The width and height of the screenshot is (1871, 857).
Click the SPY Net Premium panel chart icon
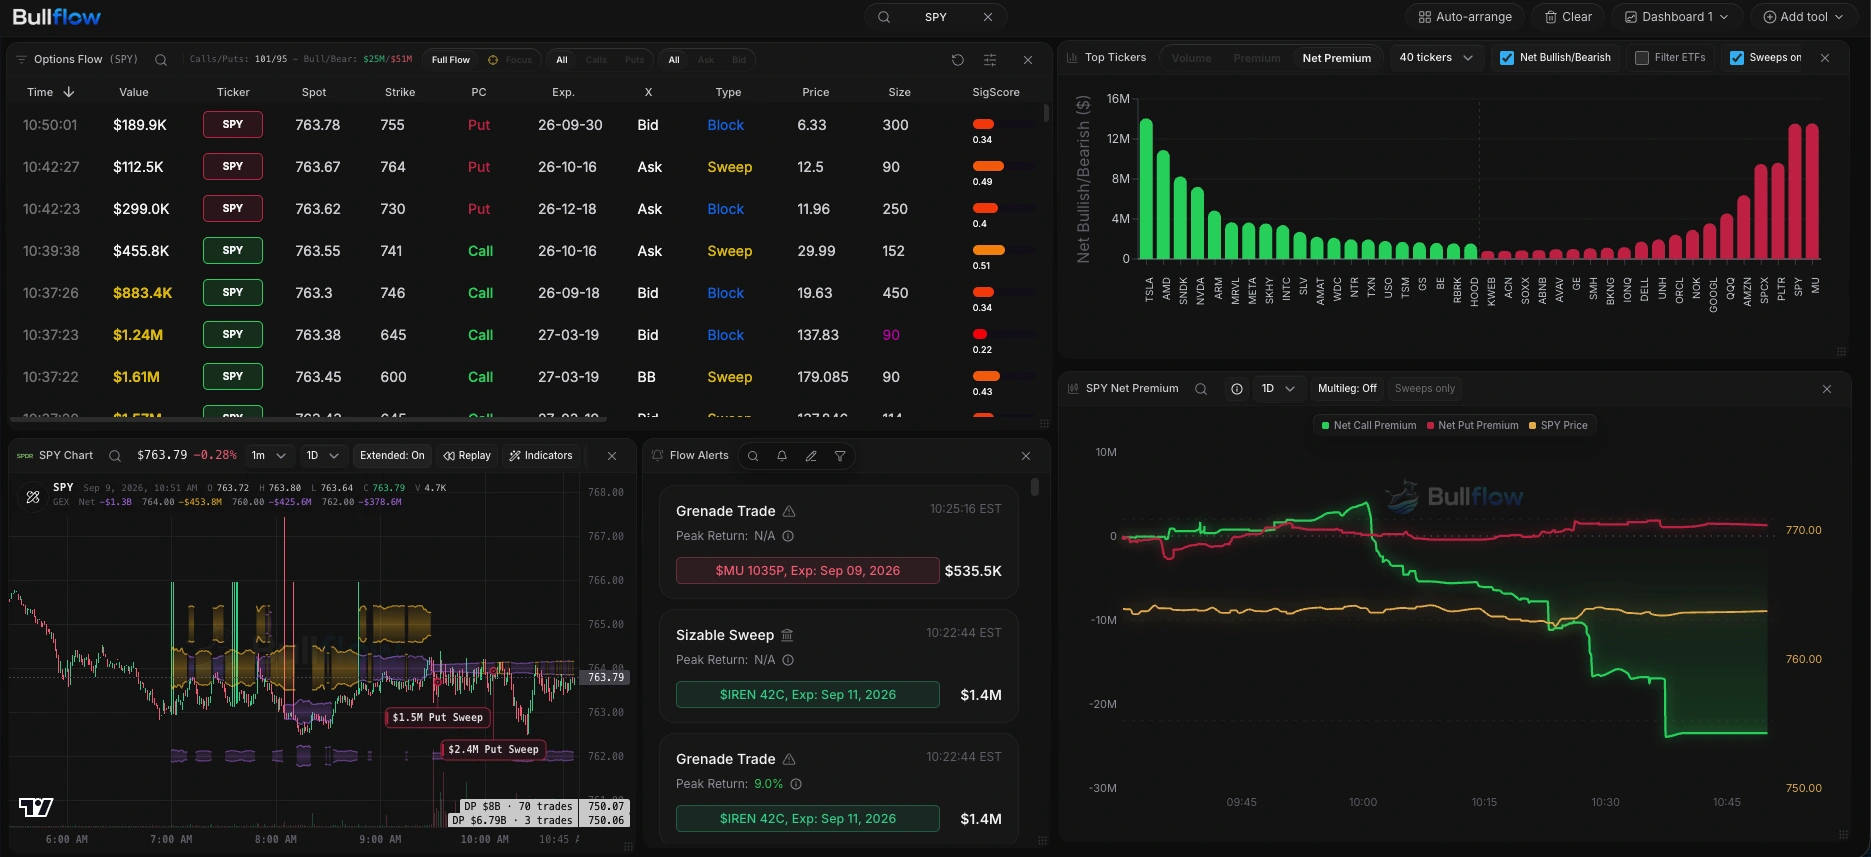pos(1073,389)
